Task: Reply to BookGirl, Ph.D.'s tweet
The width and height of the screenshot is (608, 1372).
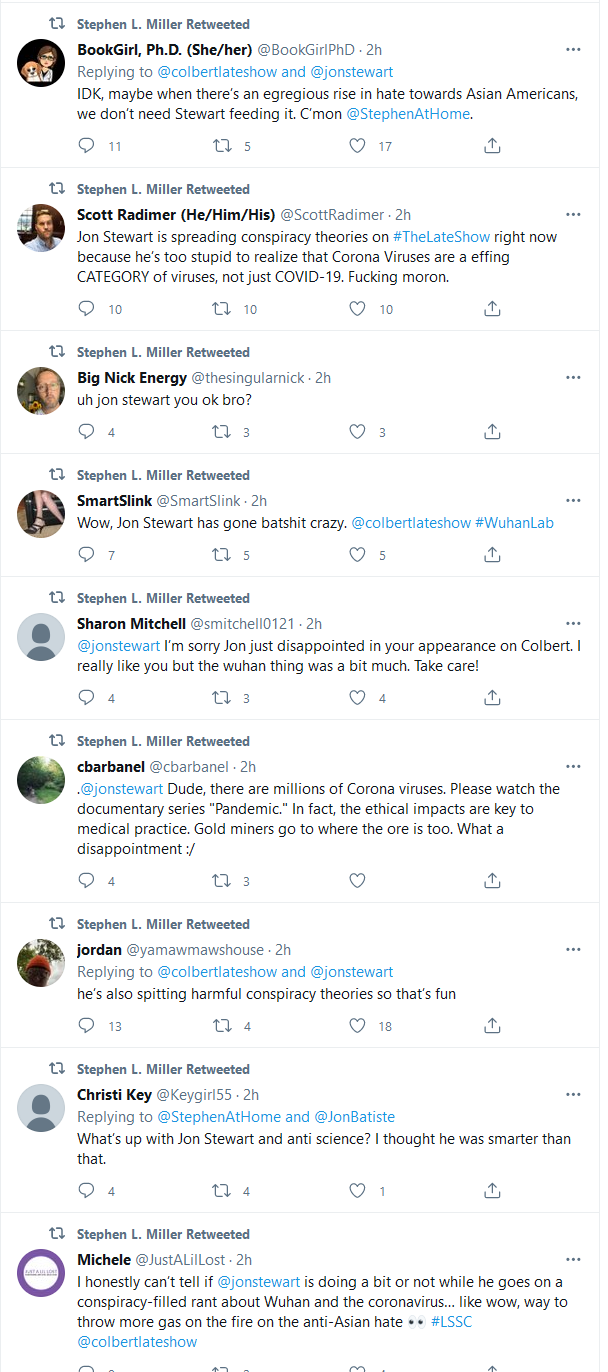Action: pos(87,146)
